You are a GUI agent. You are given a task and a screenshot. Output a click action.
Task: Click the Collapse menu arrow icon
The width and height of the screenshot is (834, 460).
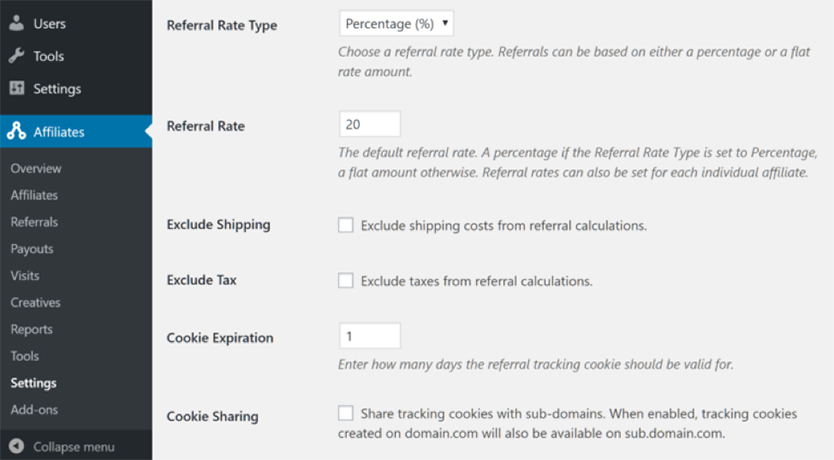16,446
